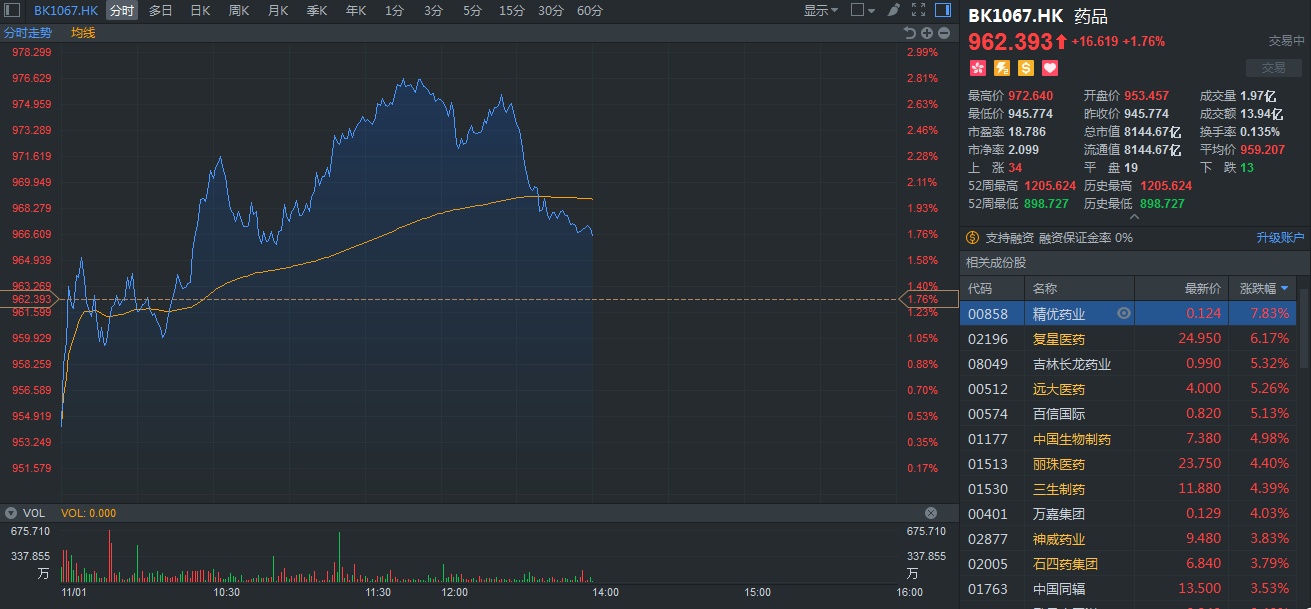The height and width of the screenshot is (609, 1311).
Task: Click the Hong Kong market flag icon
Action: (x=977, y=68)
